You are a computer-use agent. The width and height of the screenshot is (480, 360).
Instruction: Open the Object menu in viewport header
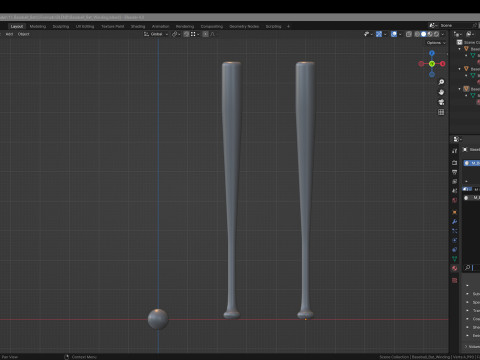[23, 34]
